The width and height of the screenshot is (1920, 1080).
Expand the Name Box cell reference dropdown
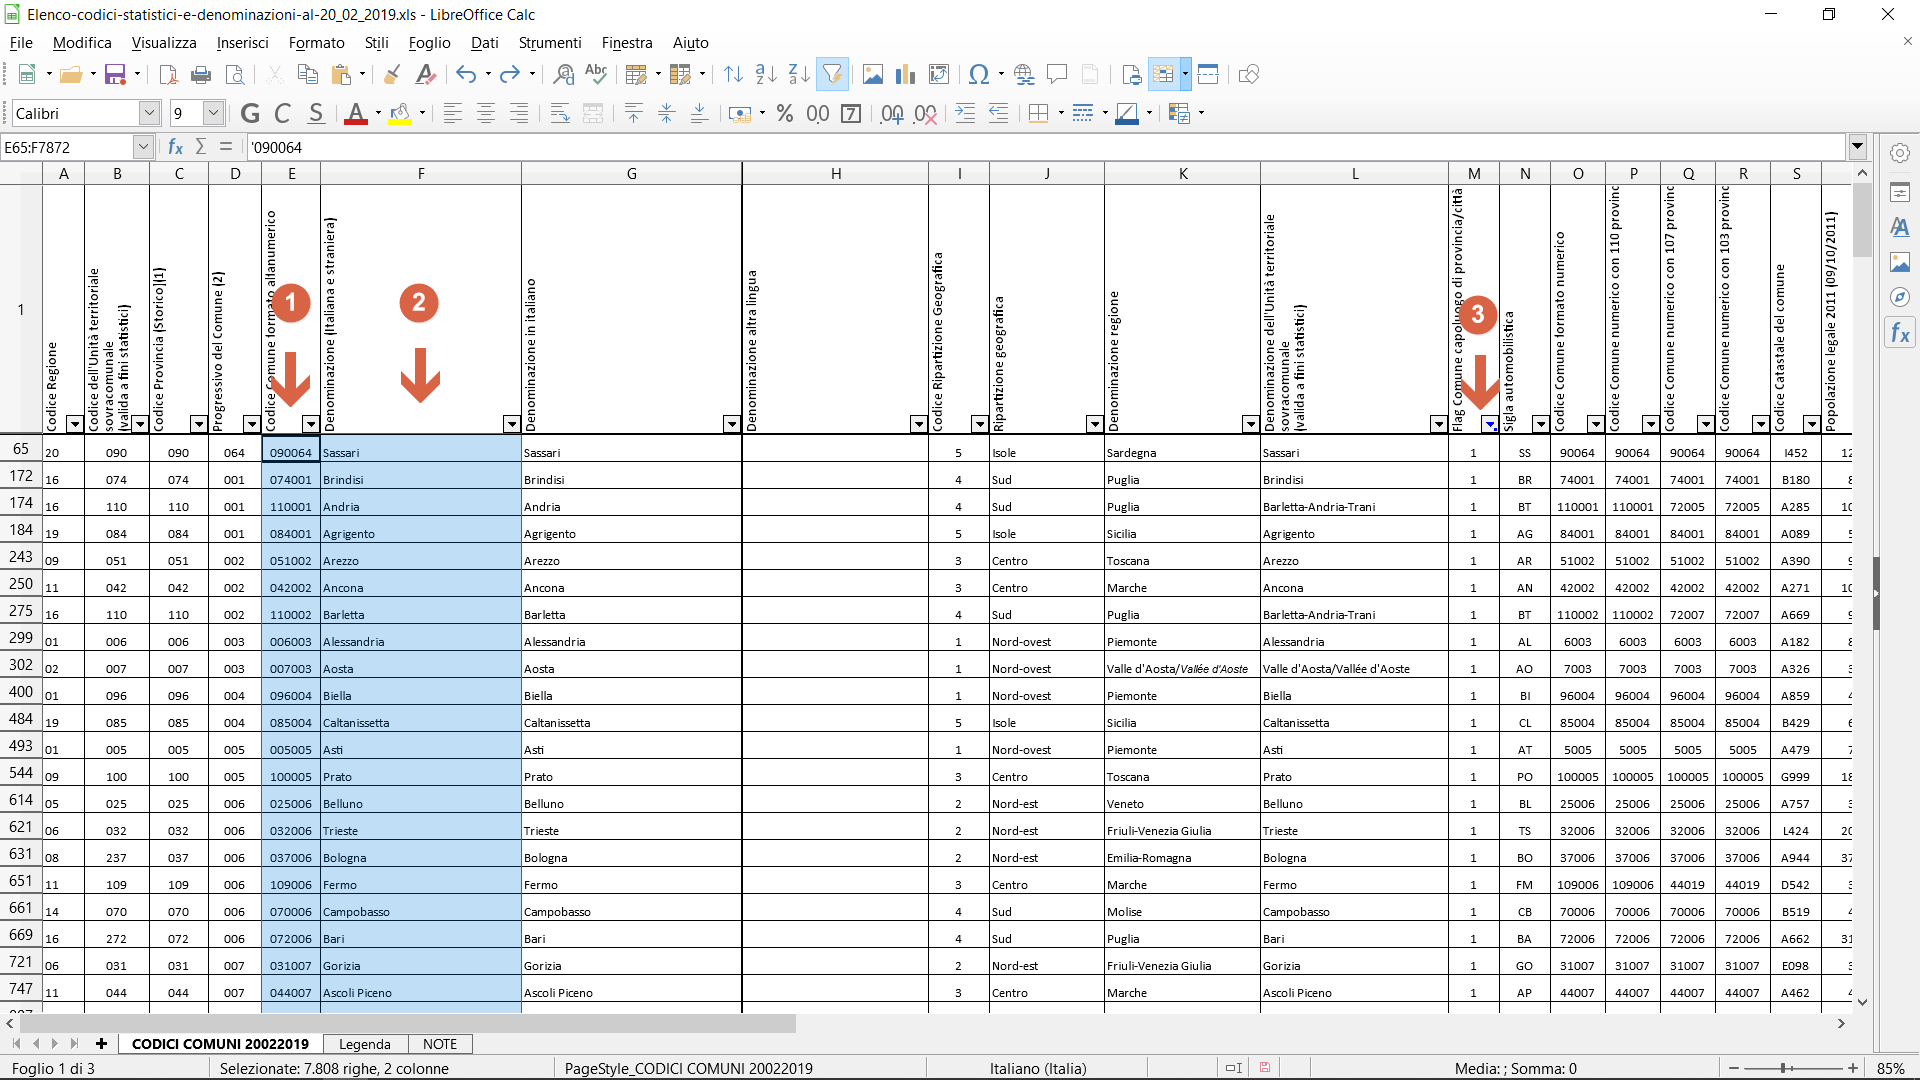coord(143,147)
